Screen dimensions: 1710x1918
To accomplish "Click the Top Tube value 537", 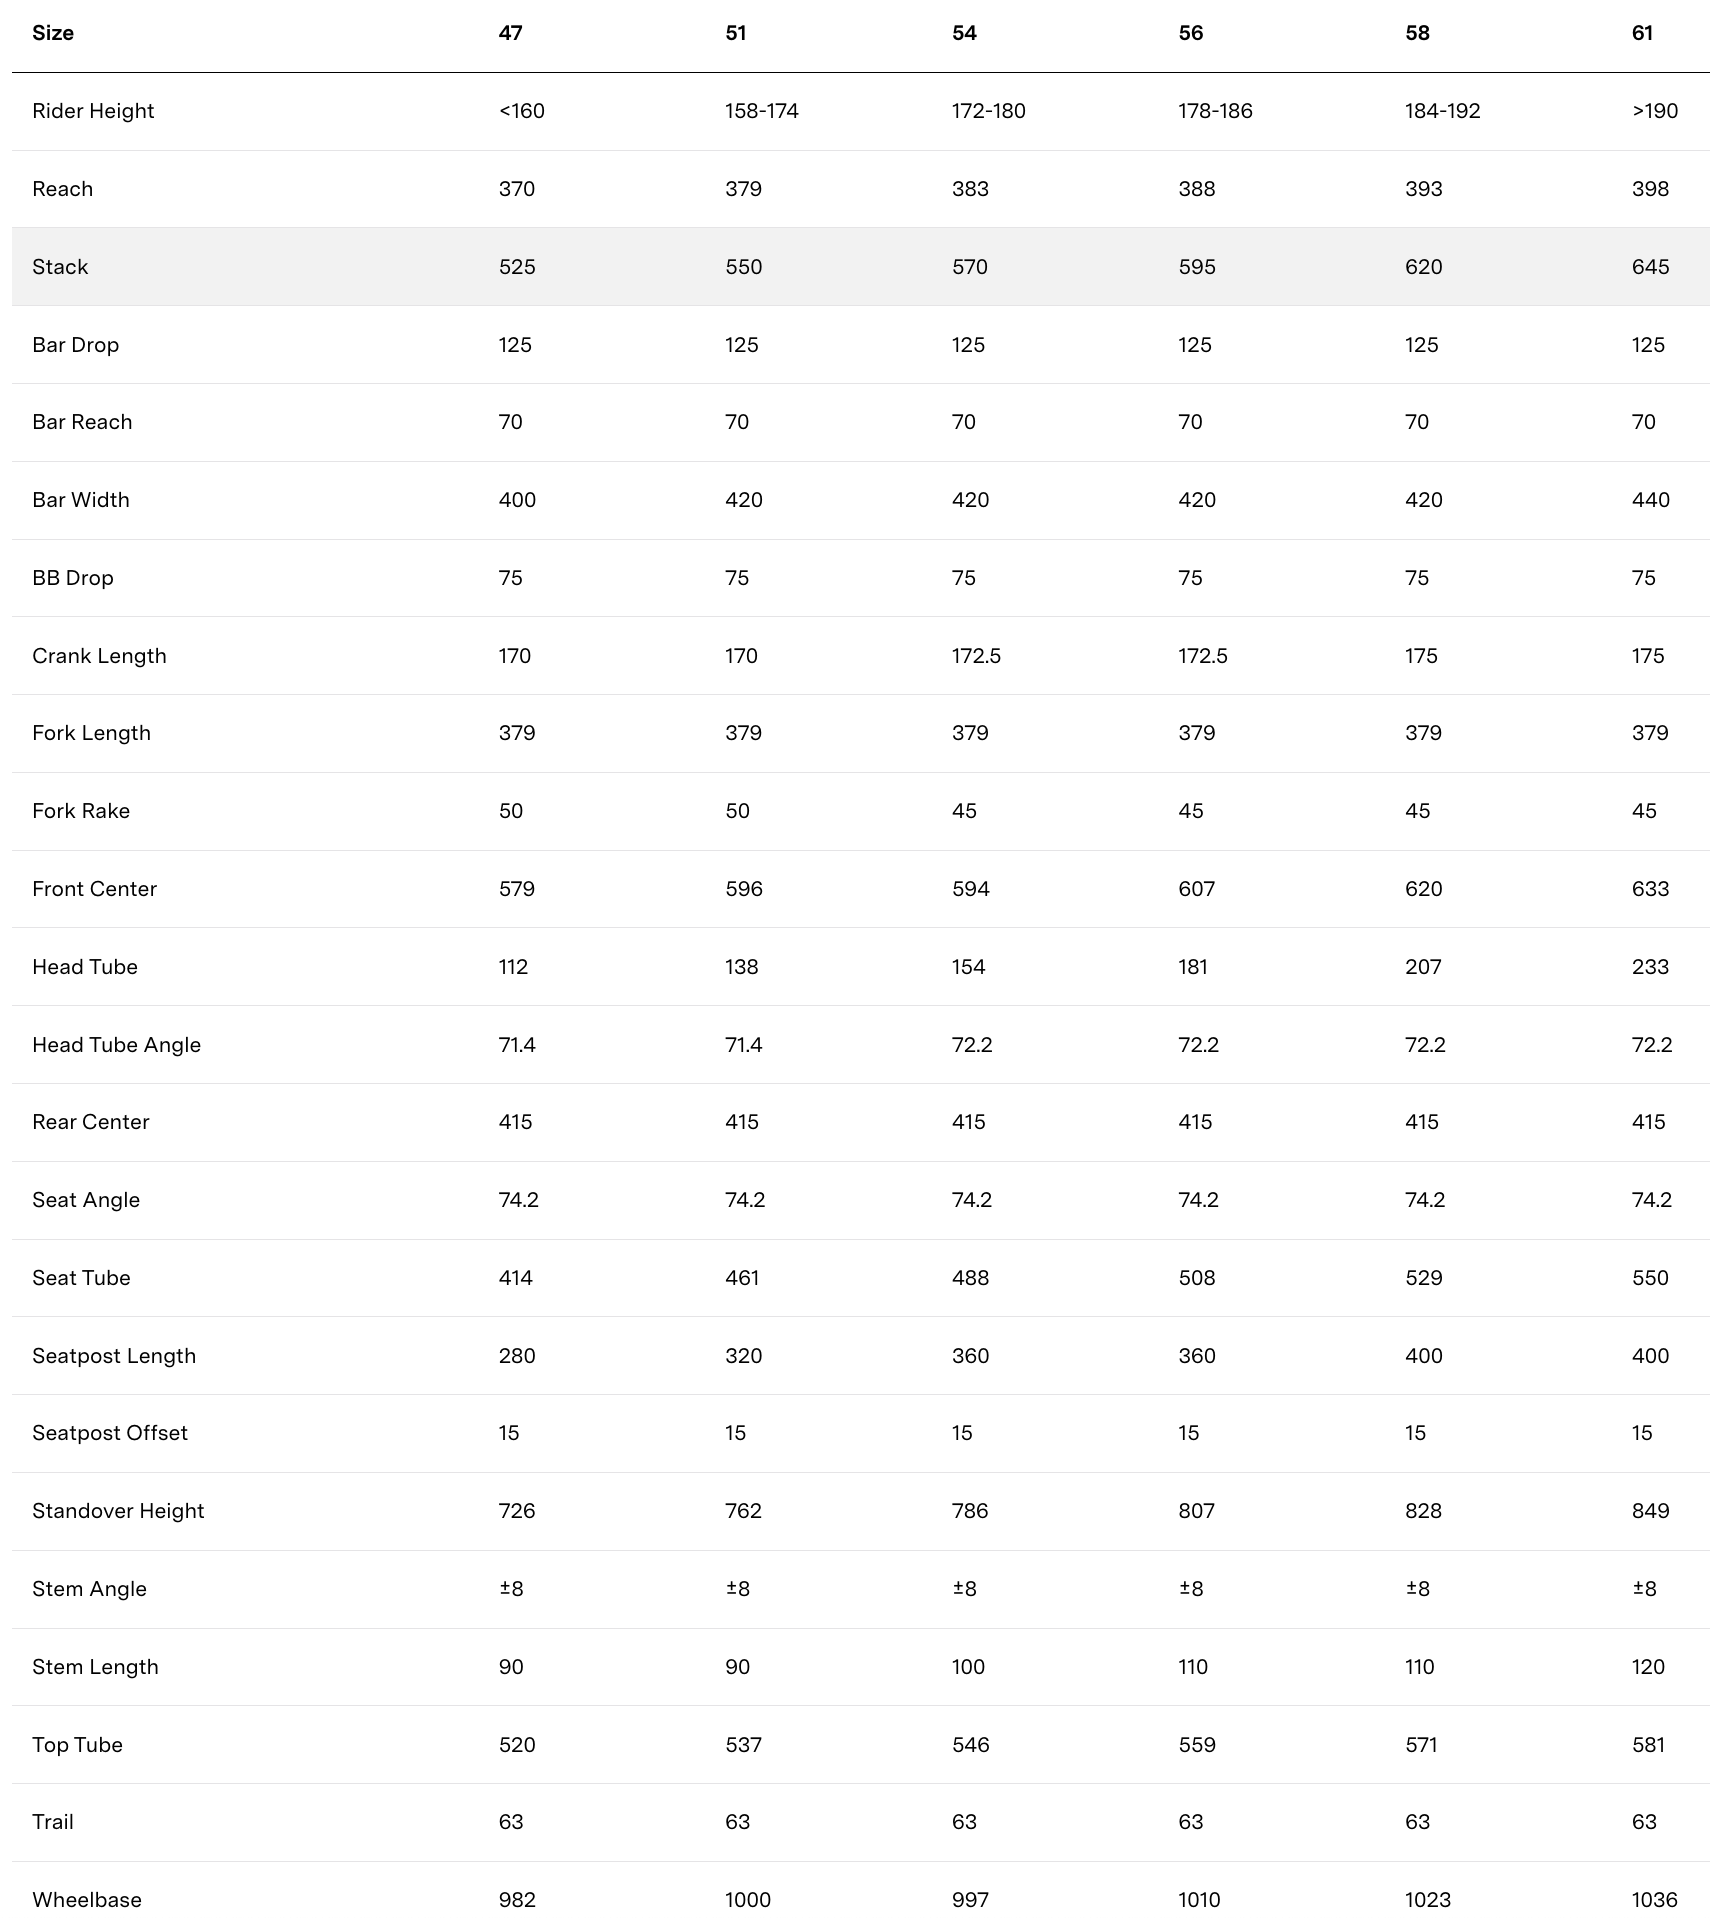I will pos(743,1745).
